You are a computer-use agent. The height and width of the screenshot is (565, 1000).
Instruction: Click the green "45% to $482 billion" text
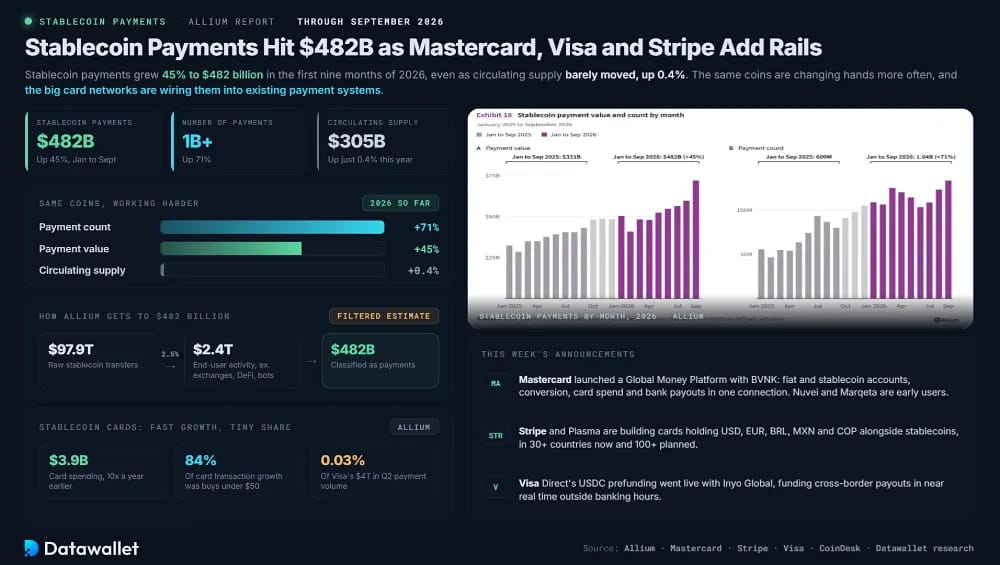tap(212, 75)
